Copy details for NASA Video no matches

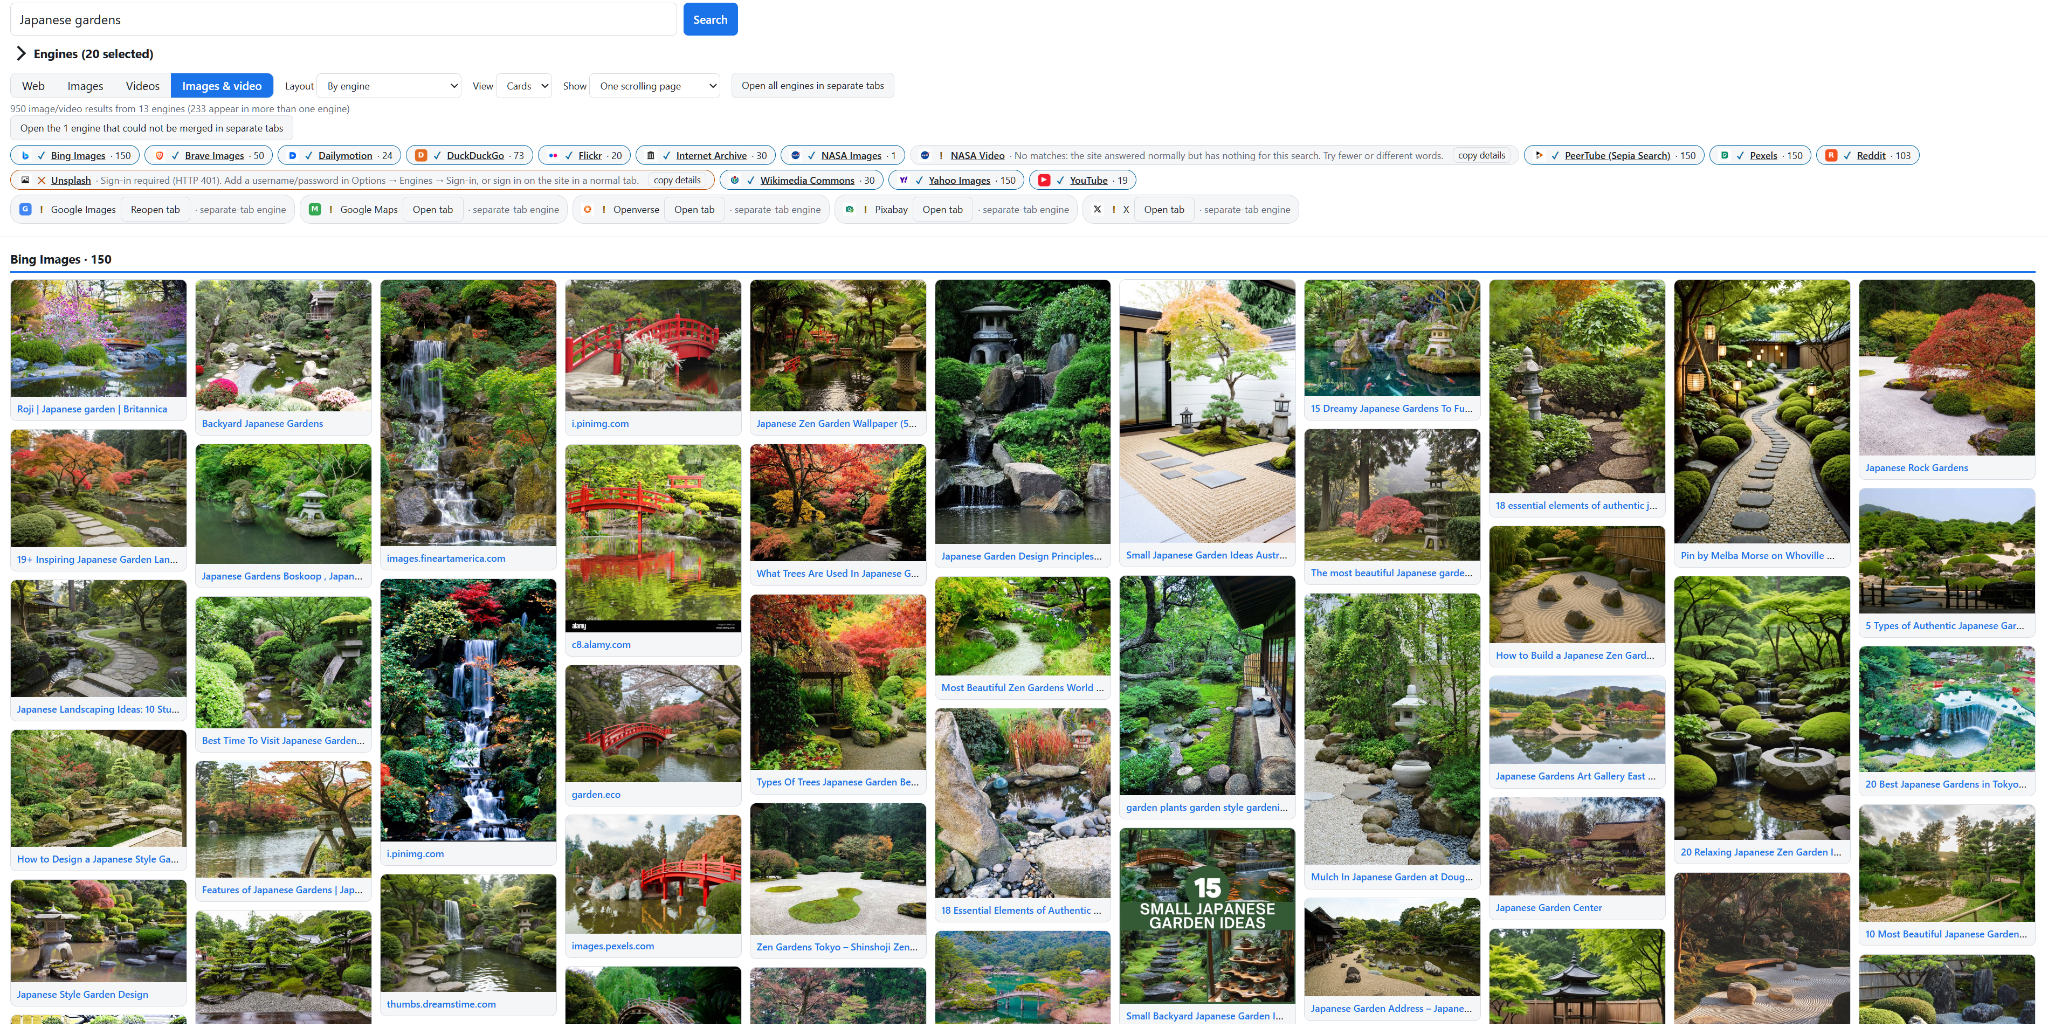[1482, 156]
